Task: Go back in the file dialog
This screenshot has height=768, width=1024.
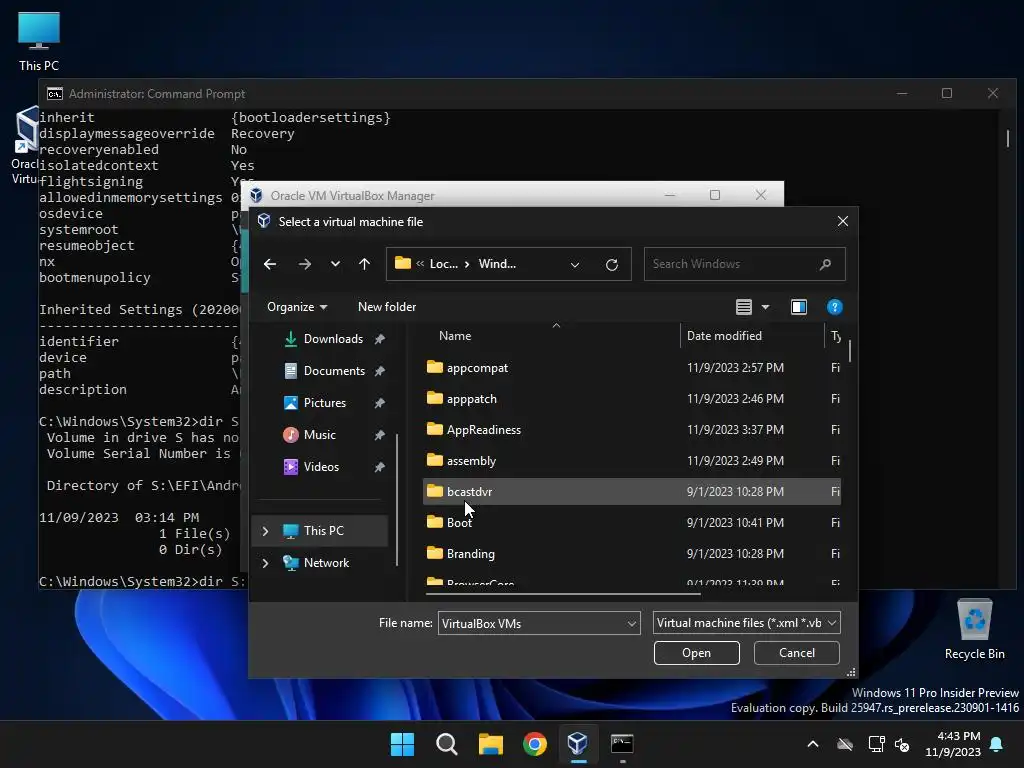Action: point(270,264)
